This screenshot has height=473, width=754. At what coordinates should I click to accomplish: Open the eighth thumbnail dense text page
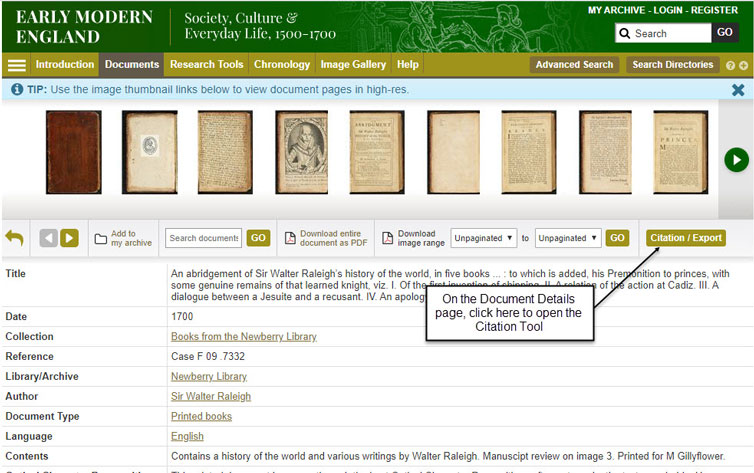(605, 152)
